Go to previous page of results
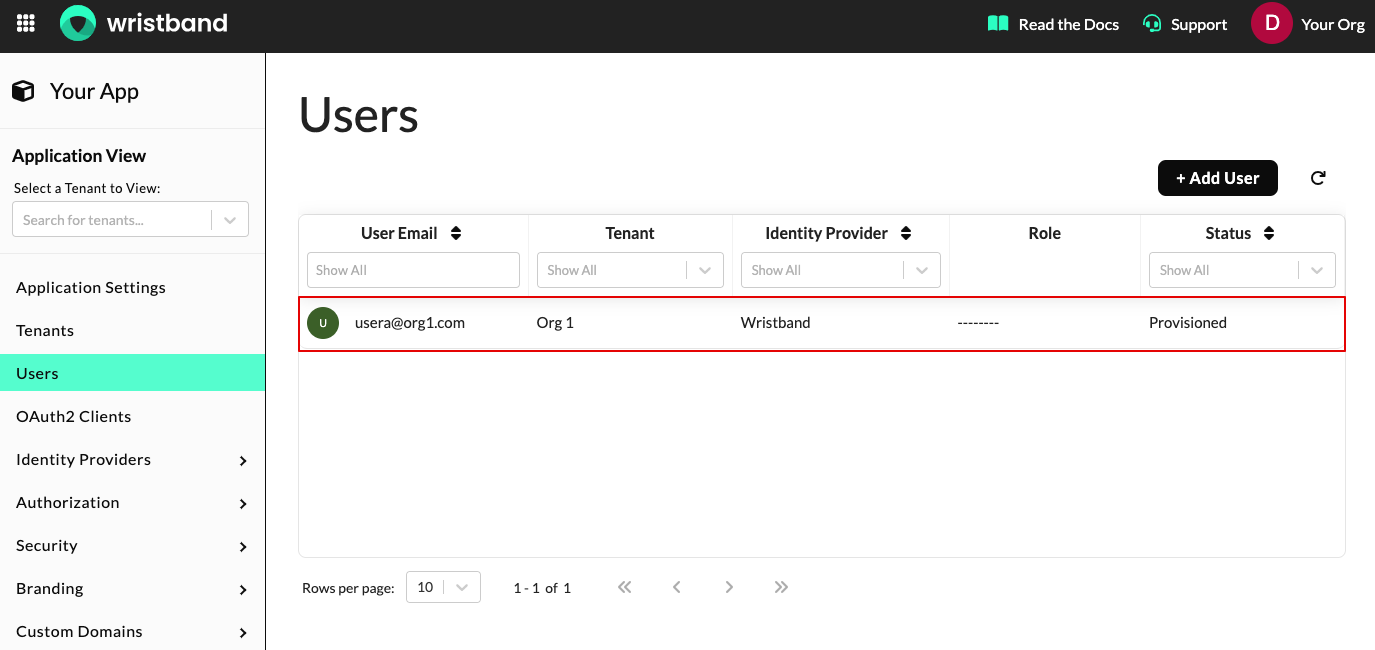The image size is (1375, 650). click(x=677, y=587)
